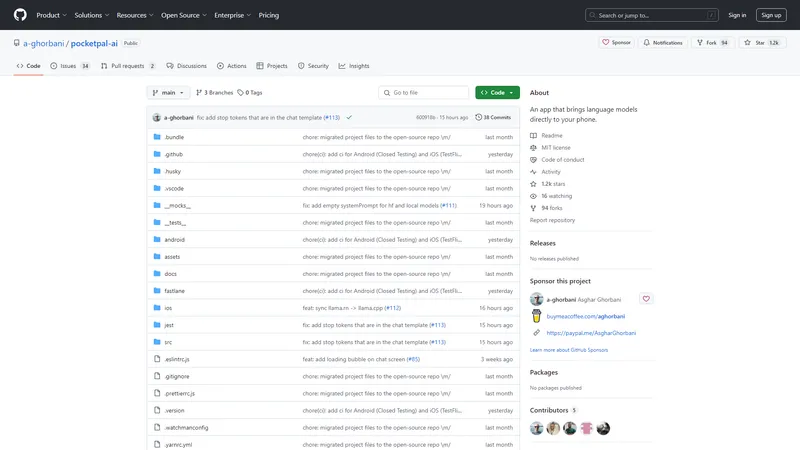Click the branches icon next to 3 Branches

199,92
